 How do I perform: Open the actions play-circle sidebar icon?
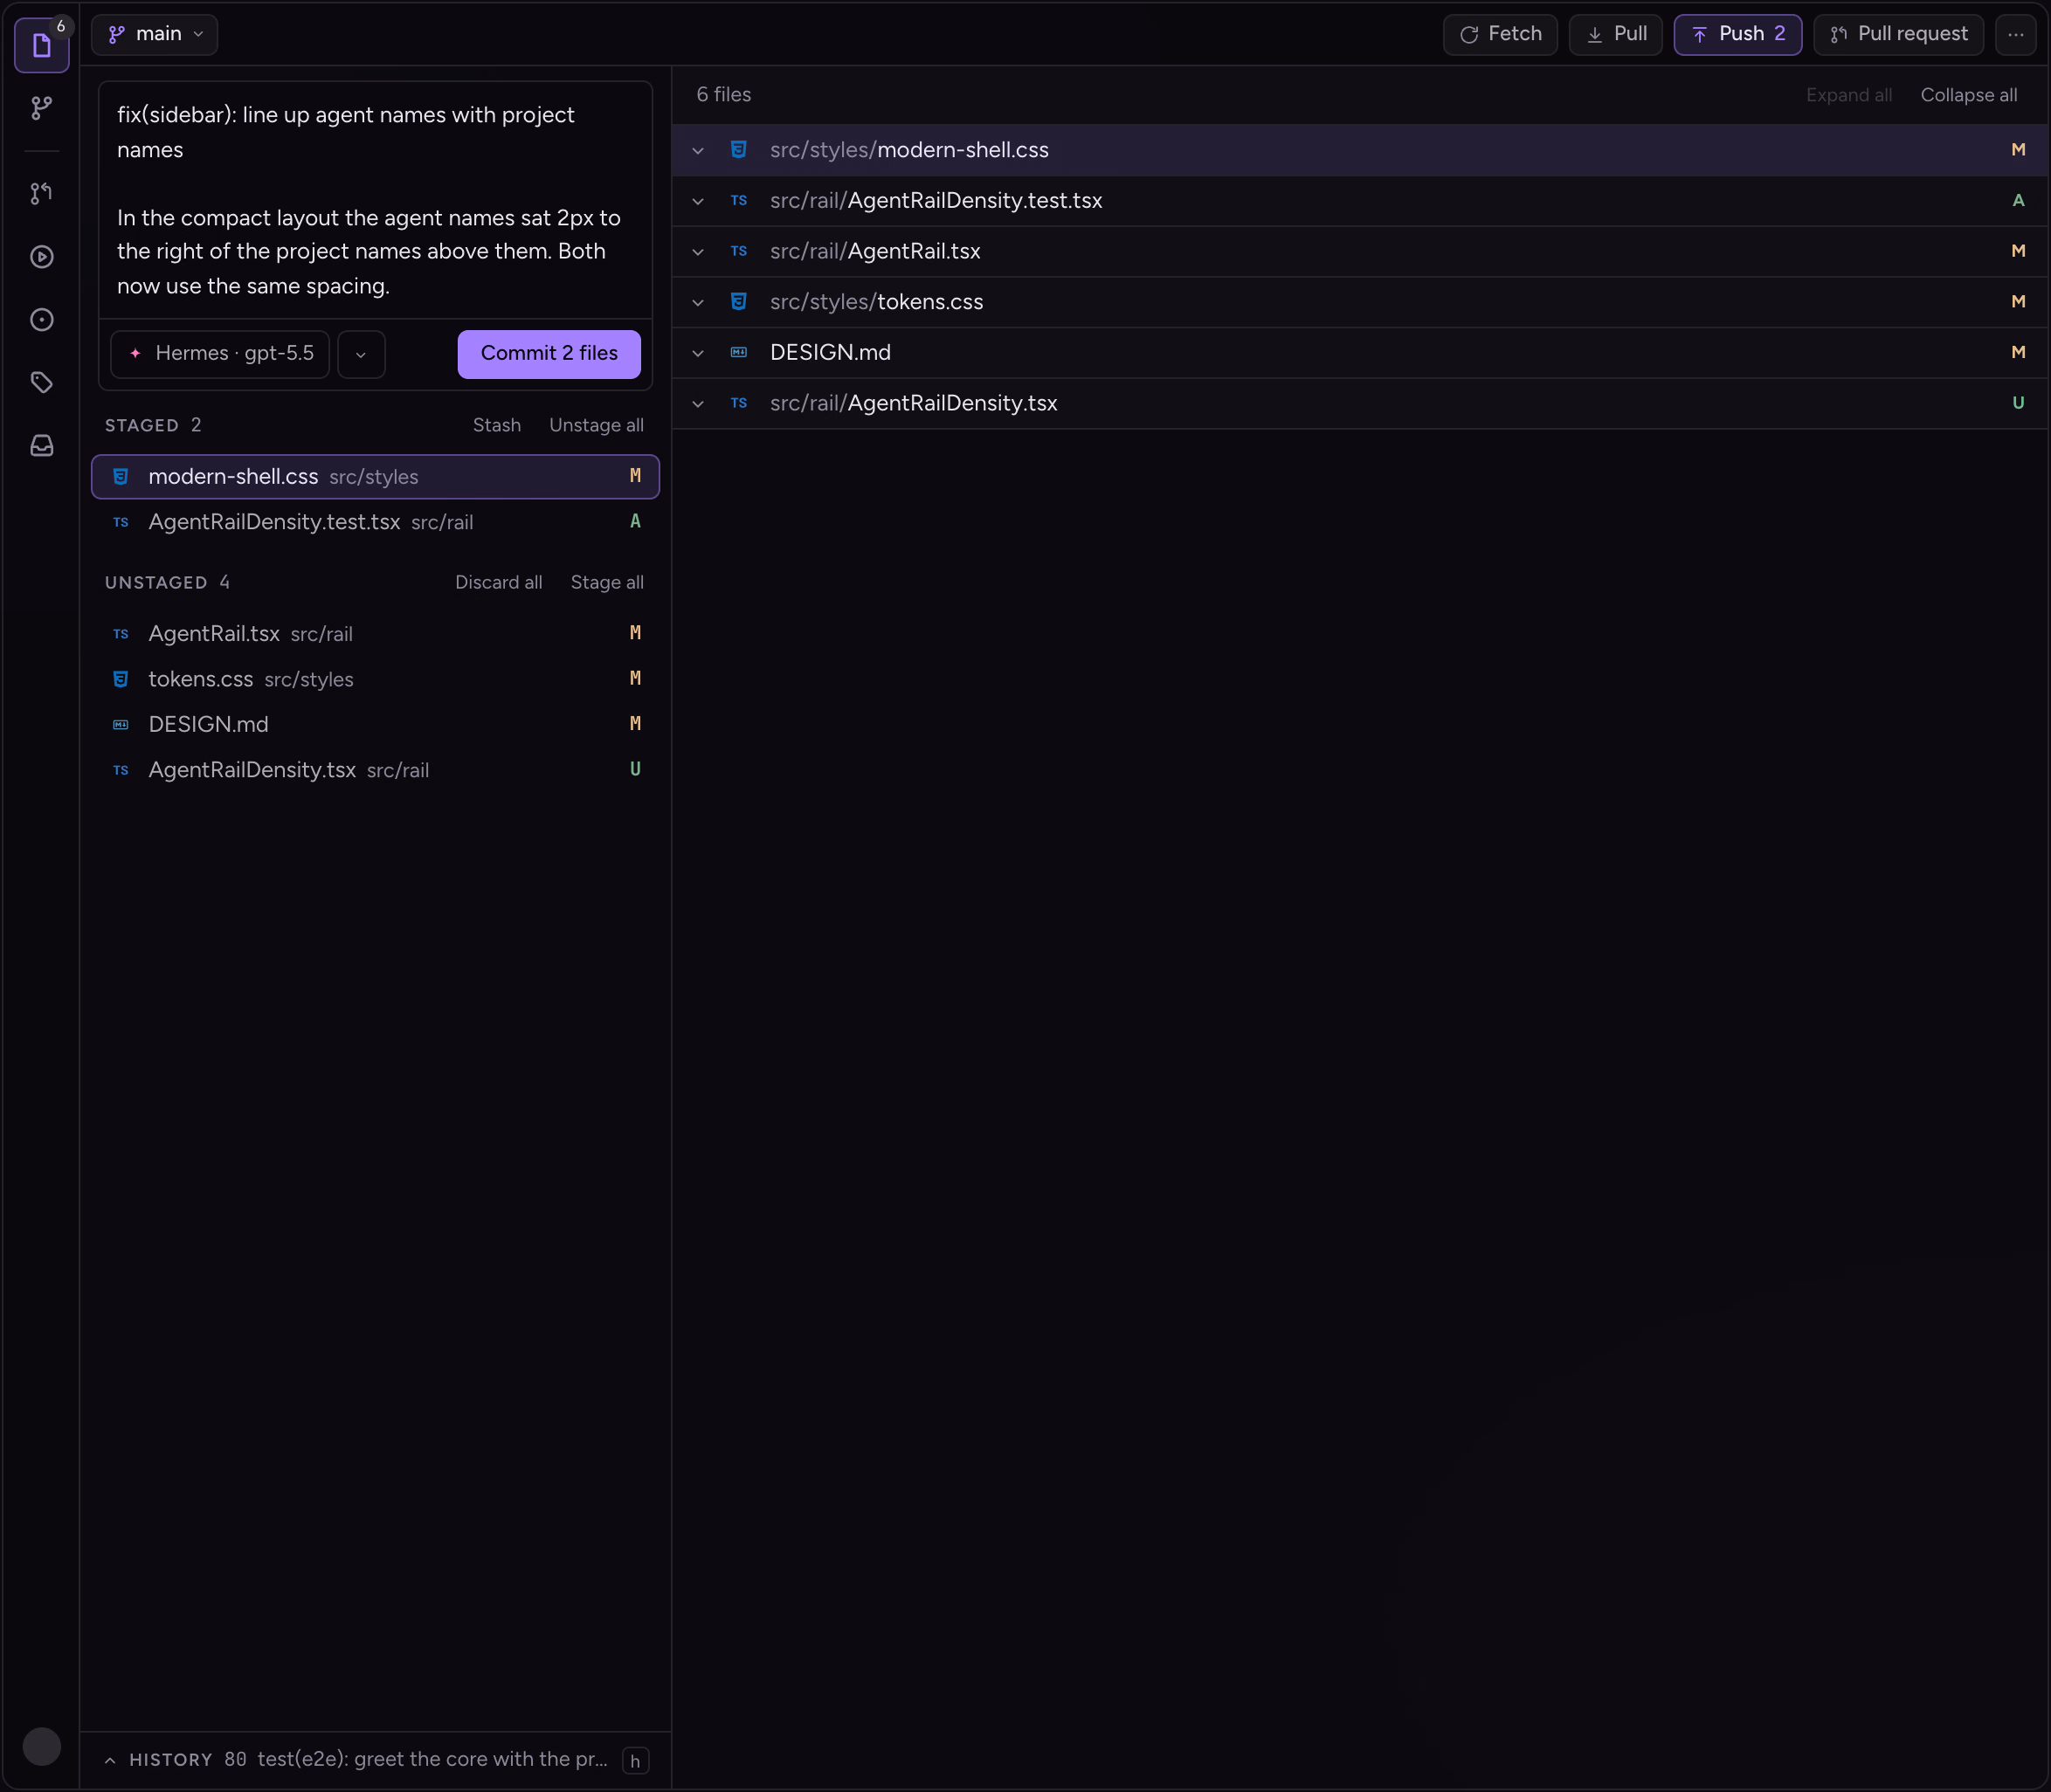[x=42, y=257]
